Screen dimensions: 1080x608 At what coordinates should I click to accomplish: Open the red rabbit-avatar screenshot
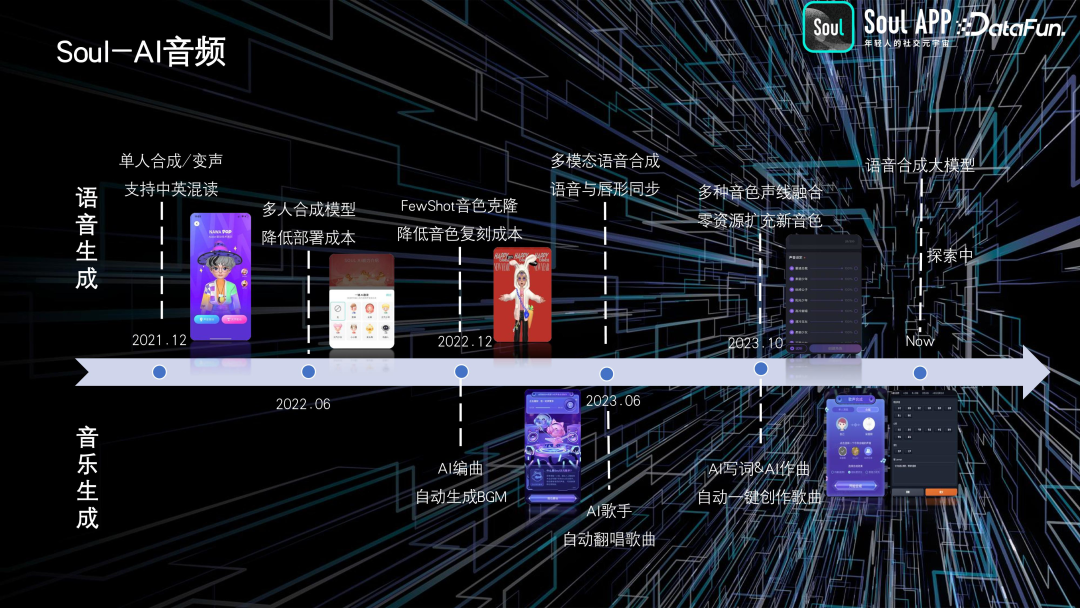pyautogui.click(x=521, y=295)
